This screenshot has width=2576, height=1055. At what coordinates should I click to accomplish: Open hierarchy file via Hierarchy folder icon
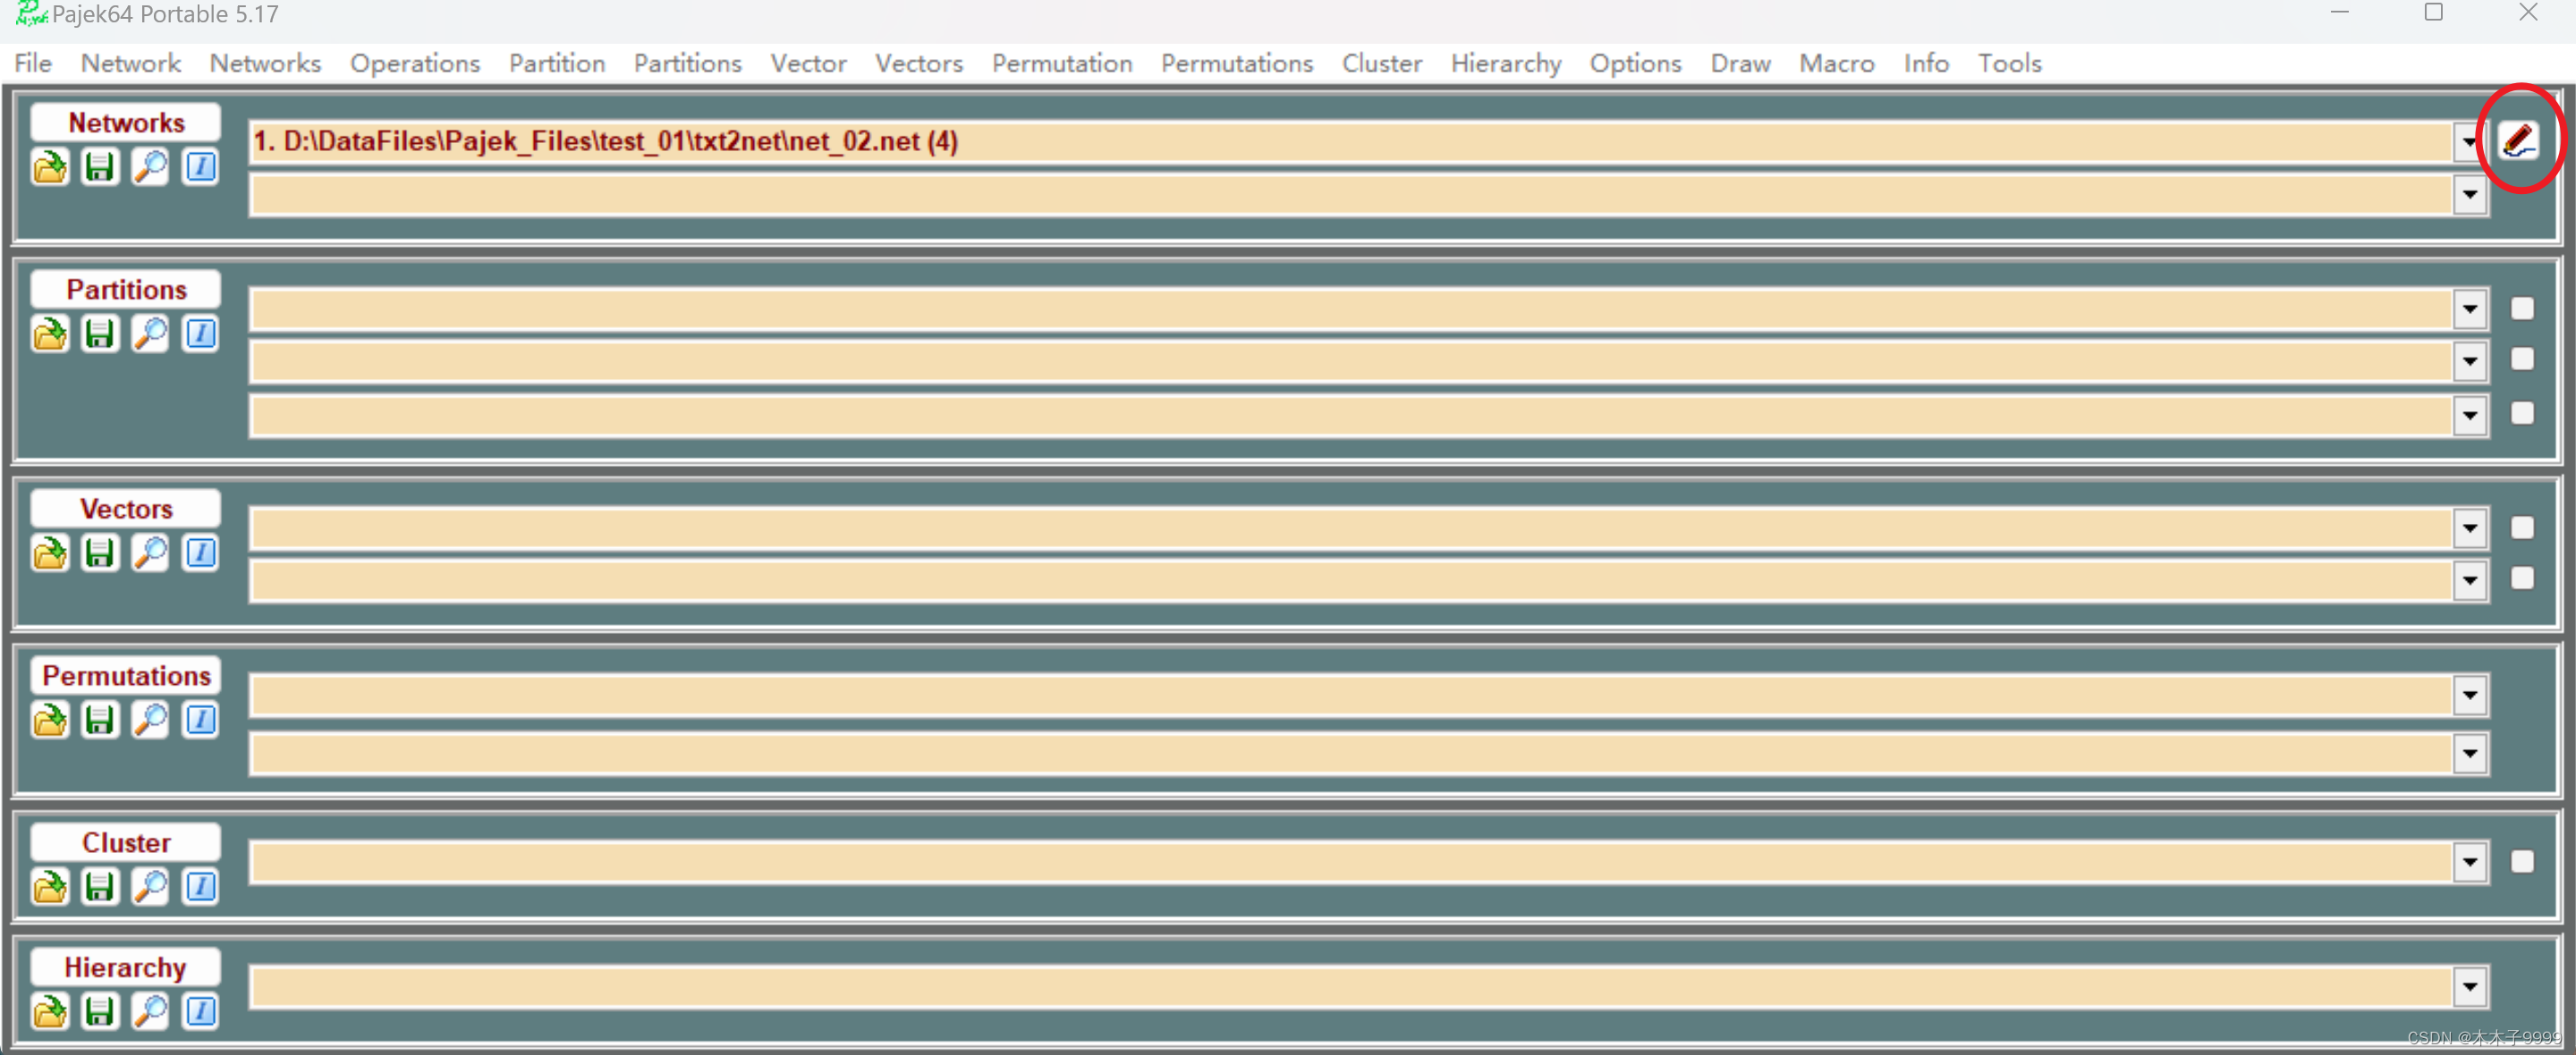click(50, 1012)
